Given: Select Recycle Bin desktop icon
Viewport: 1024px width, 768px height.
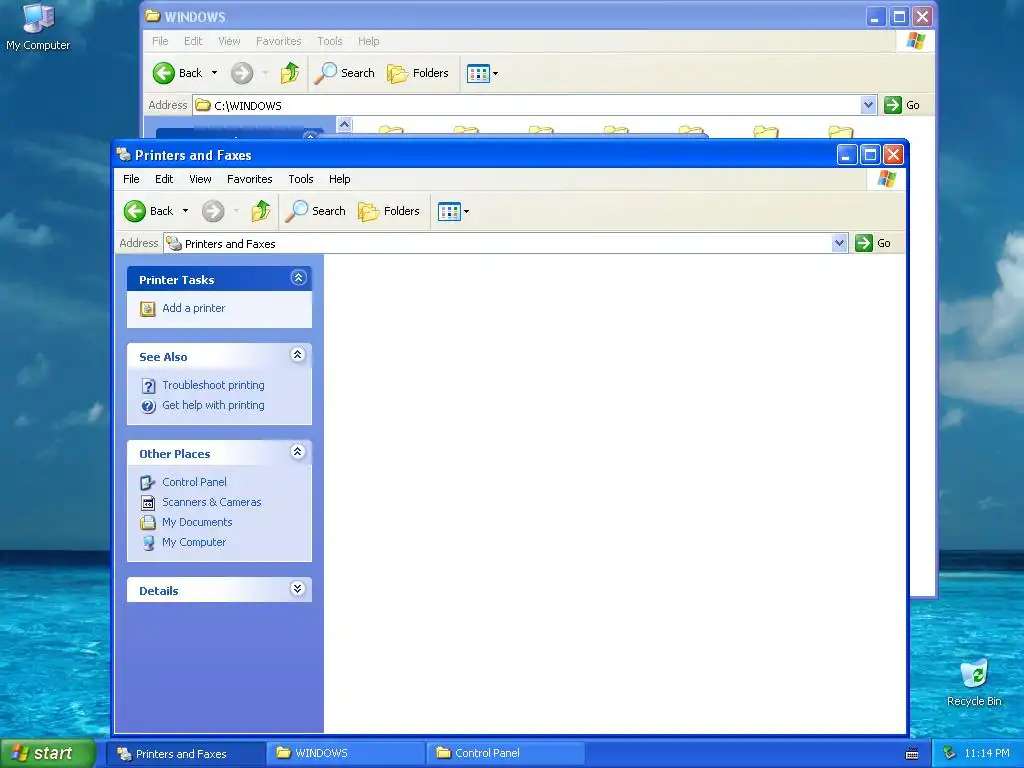Looking at the screenshot, I should pyautogui.click(x=974, y=683).
